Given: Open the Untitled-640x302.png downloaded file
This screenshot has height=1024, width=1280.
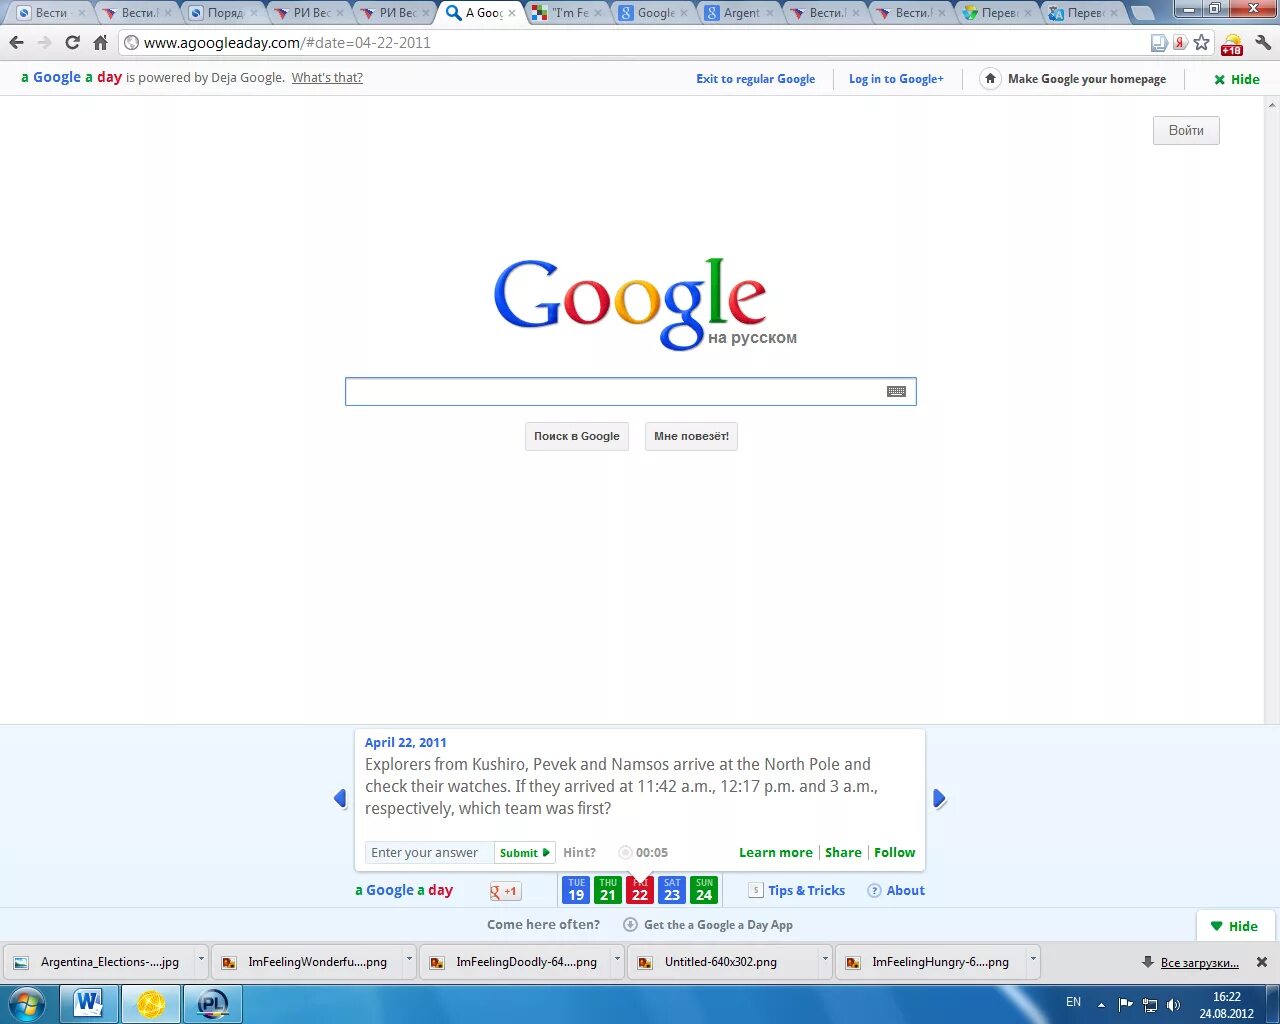Looking at the screenshot, I should 722,962.
